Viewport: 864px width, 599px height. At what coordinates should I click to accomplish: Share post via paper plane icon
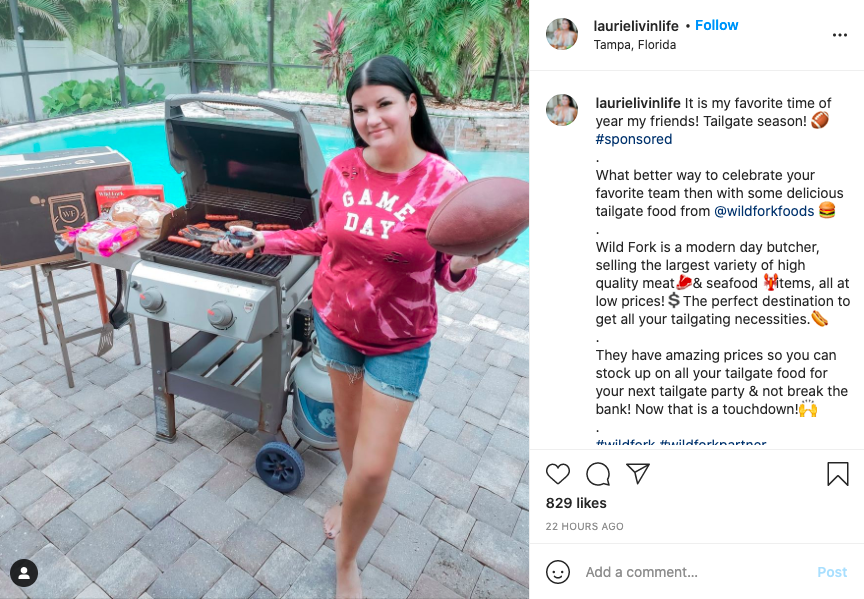638,473
